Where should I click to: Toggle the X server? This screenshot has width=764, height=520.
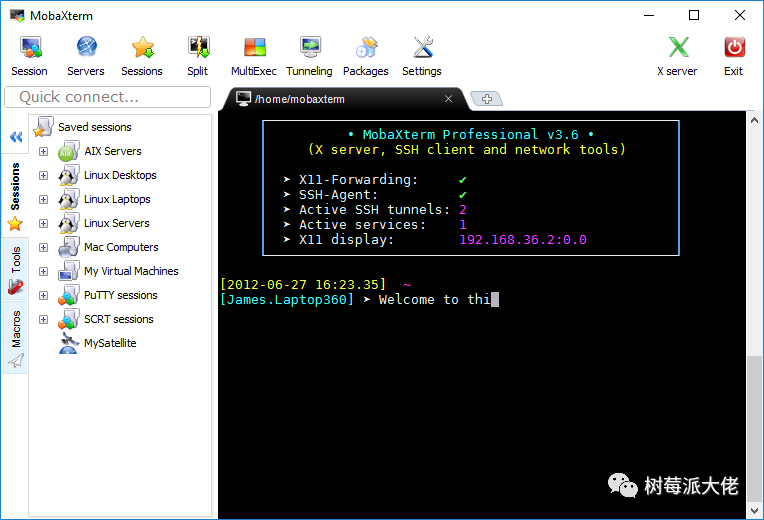point(677,57)
